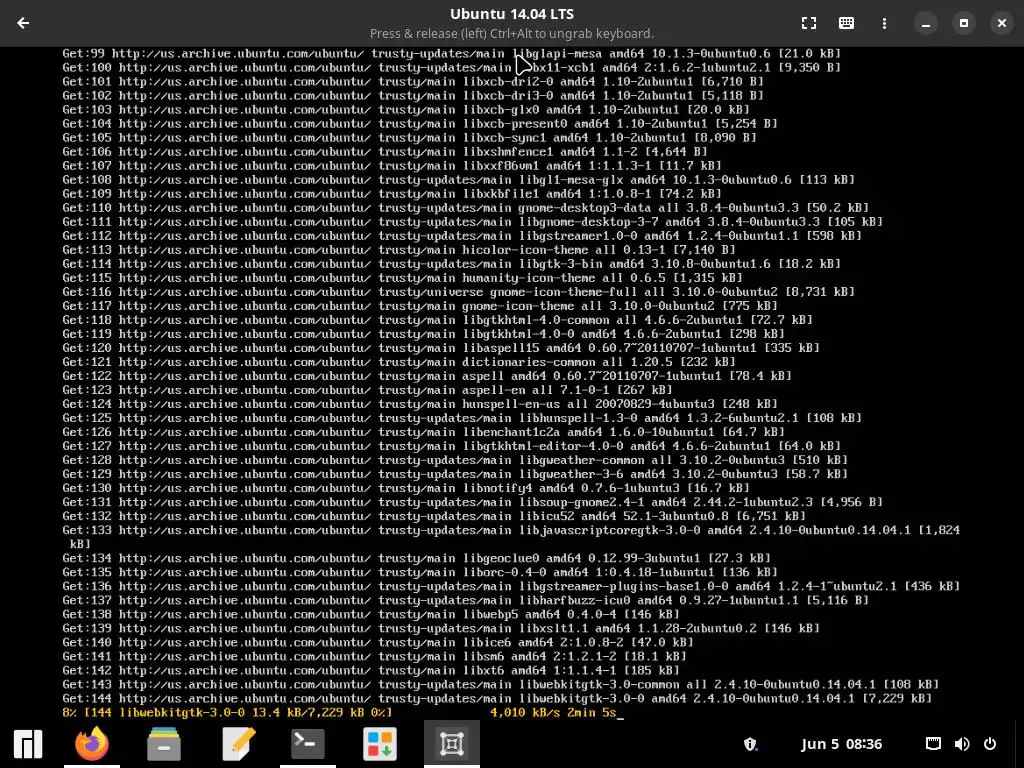Enter fullscreen mode for the VM
1024x768 pixels.
pyautogui.click(x=808, y=23)
